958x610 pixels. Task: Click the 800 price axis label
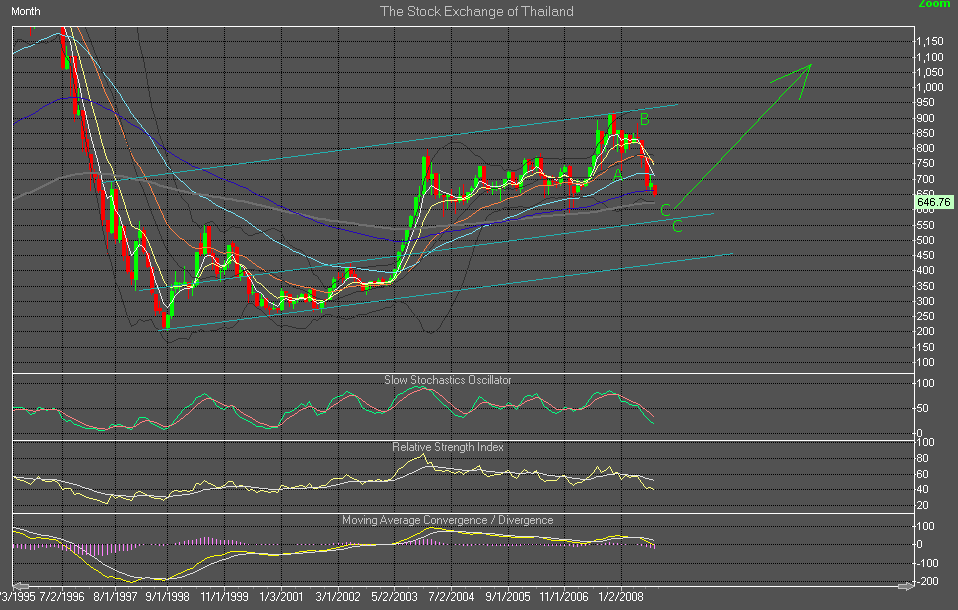click(x=926, y=149)
